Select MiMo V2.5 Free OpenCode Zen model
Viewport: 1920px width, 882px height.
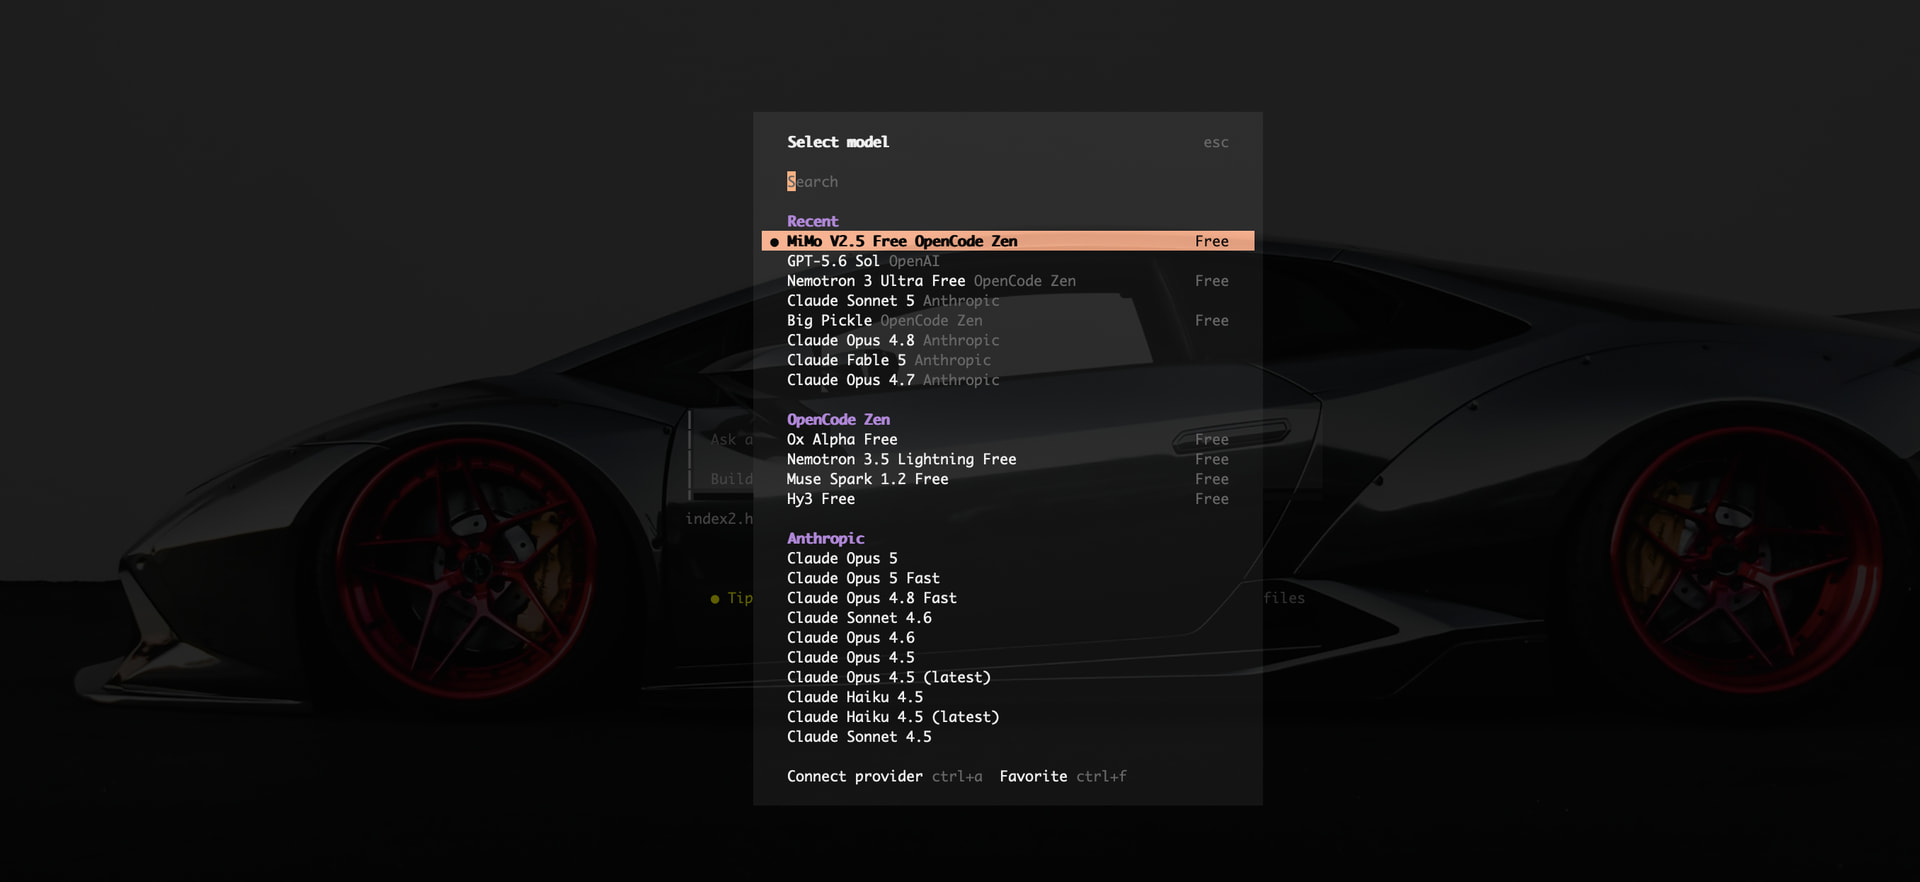1007,241
